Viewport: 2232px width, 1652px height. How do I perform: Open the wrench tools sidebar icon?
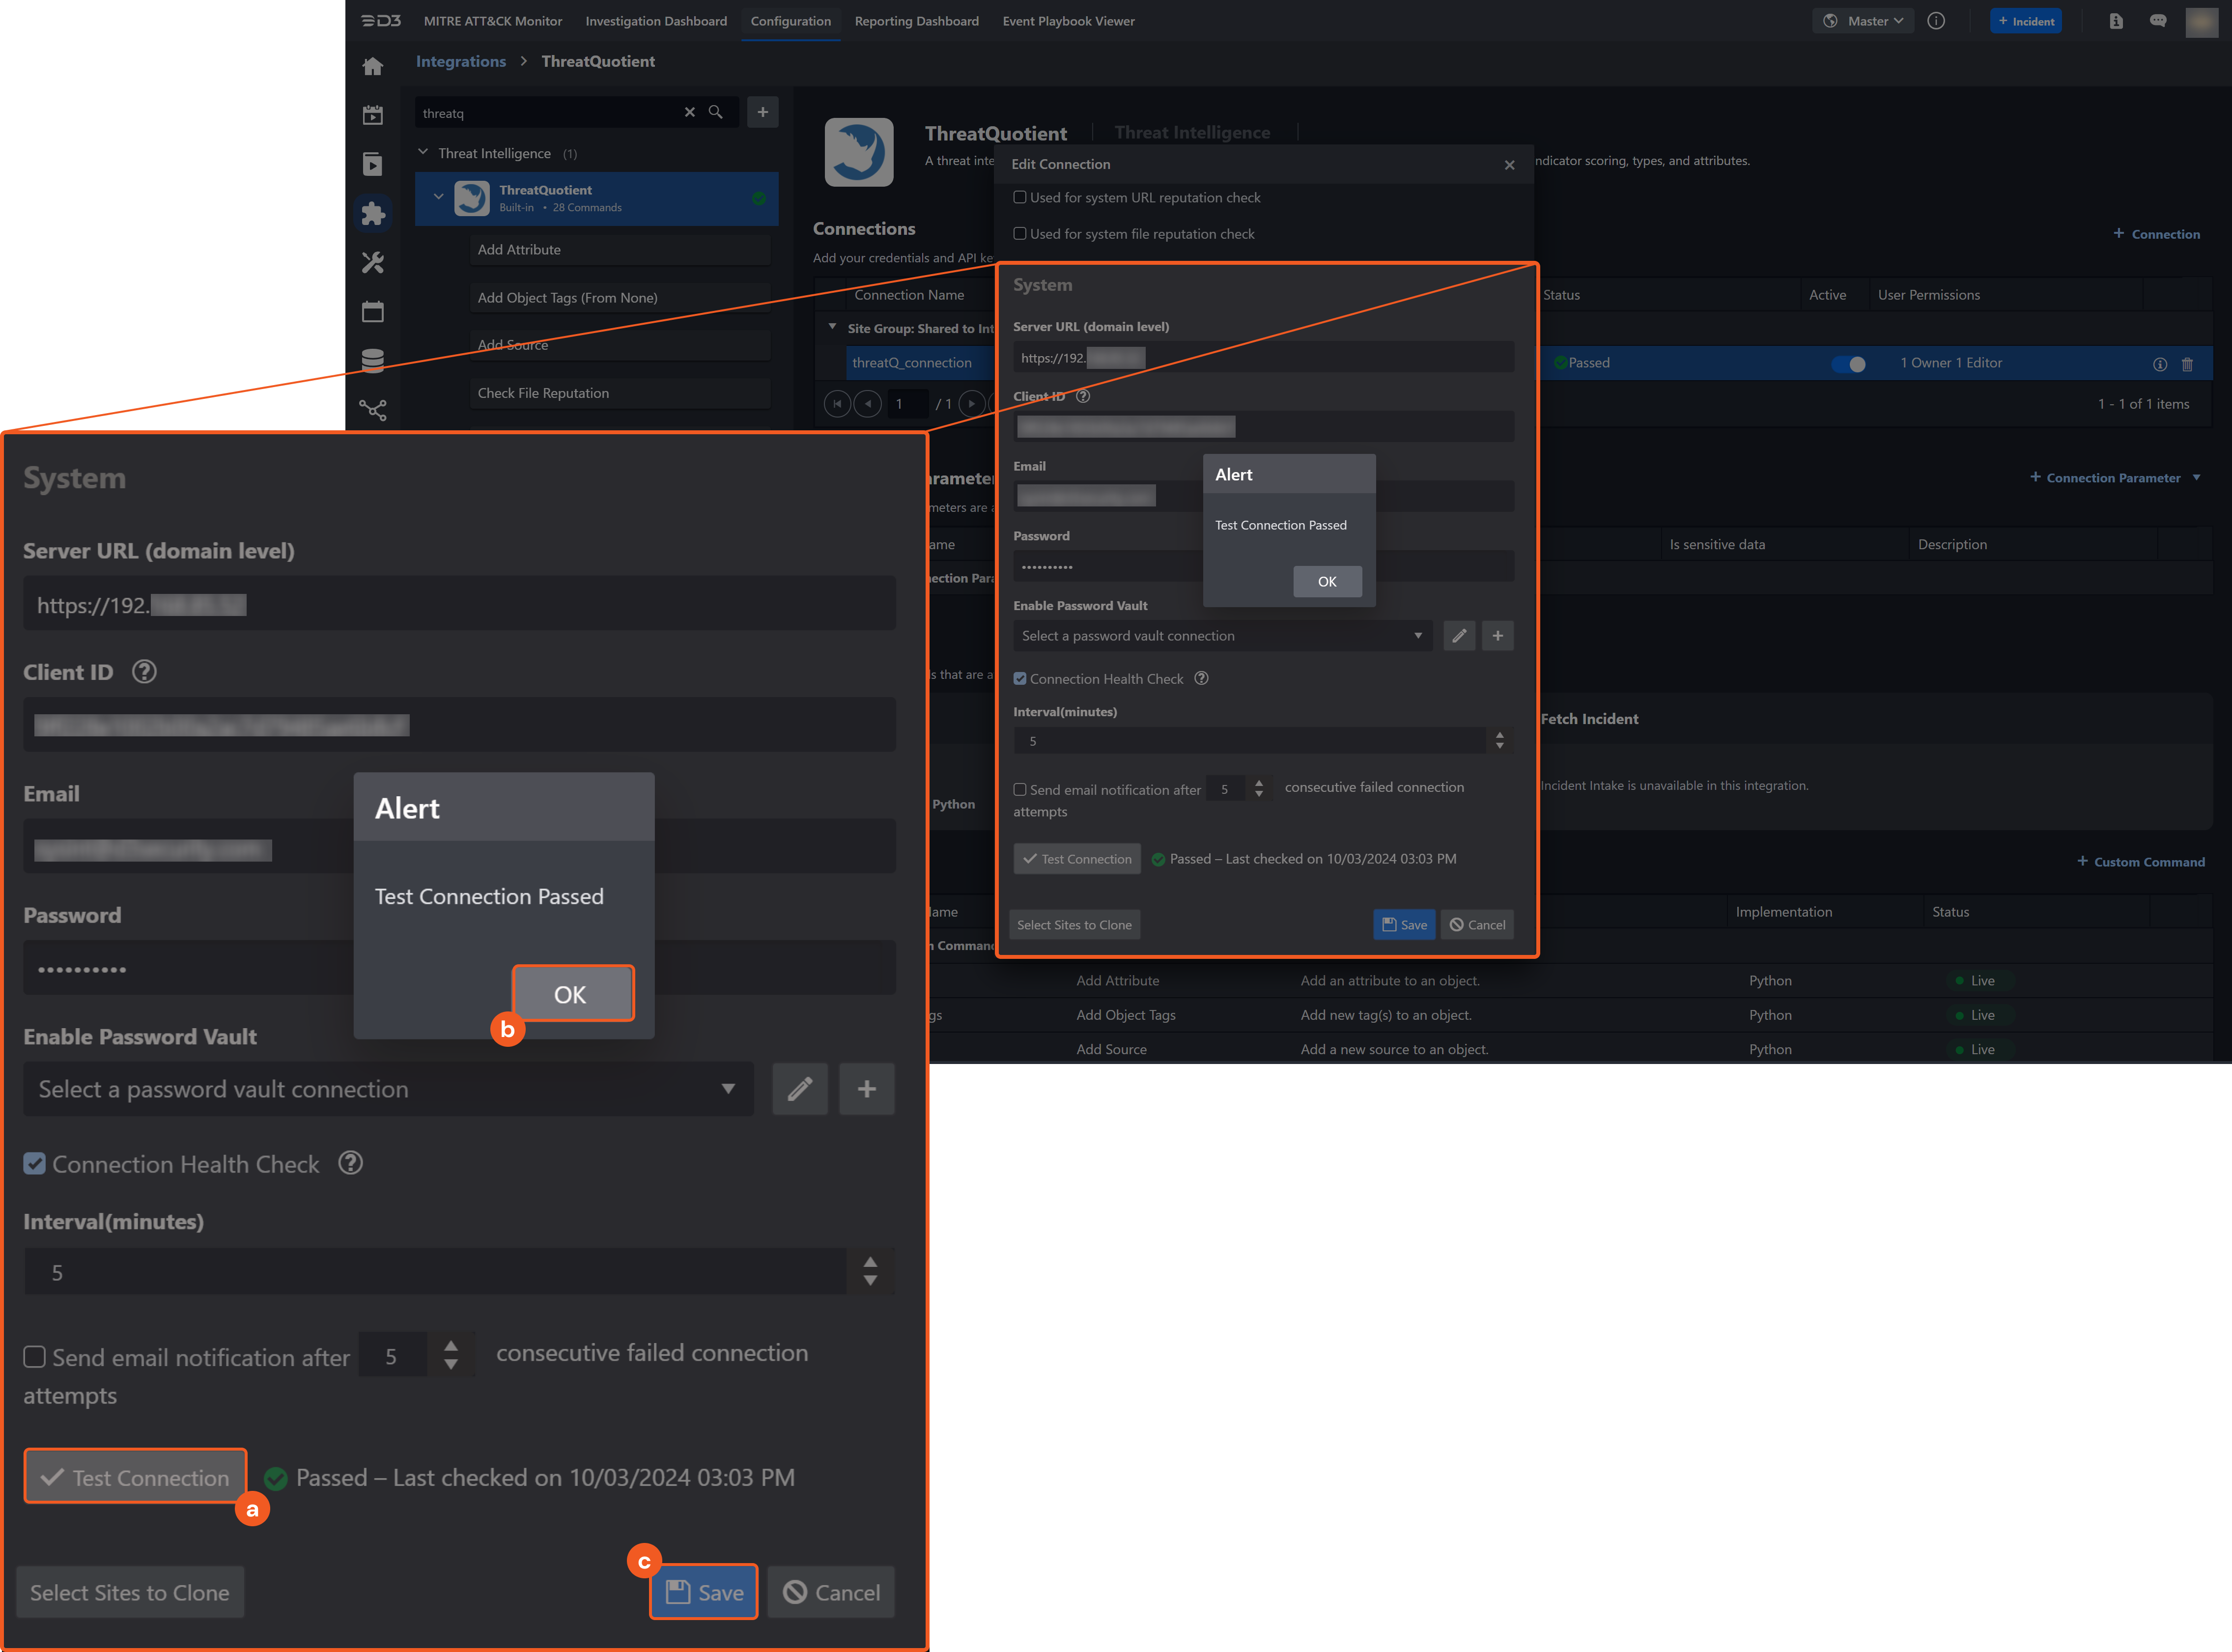372,262
